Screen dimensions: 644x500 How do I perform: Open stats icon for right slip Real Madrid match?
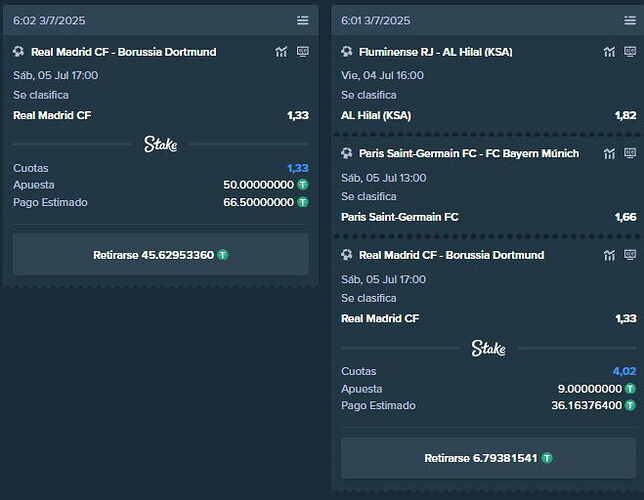pyautogui.click(x=610, y=255)
